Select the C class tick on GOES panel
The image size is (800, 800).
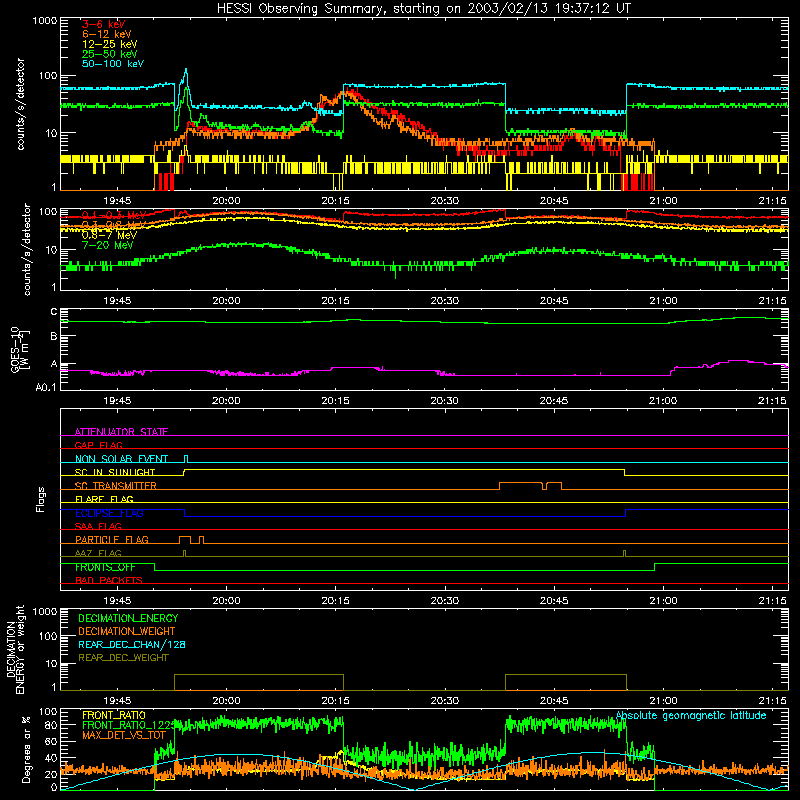(54, 312)
